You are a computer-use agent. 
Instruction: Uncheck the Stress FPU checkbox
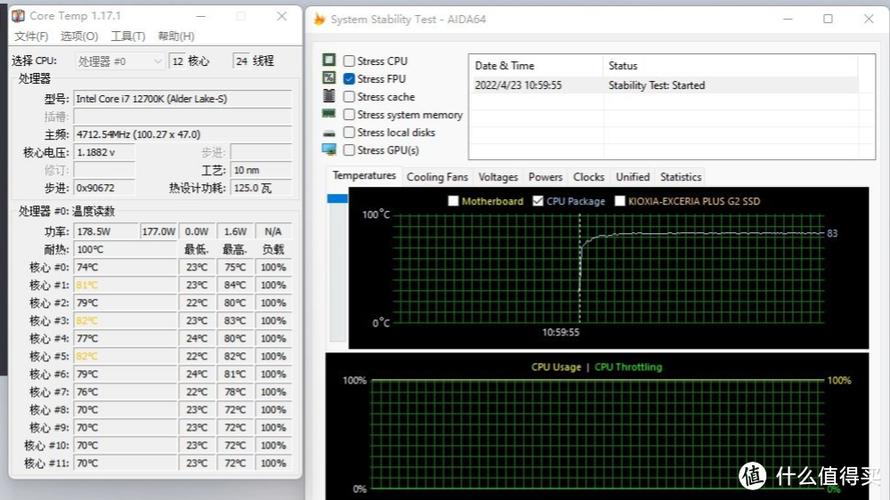click(349, 79)
